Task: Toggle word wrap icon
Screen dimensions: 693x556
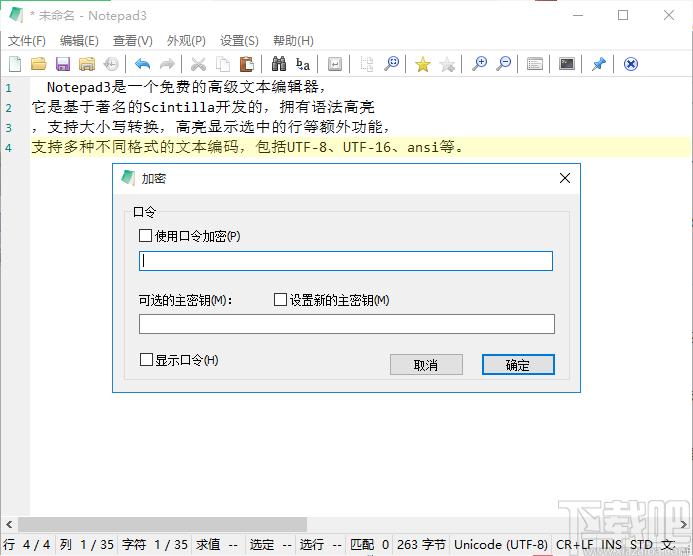Action: click(335, 64)
